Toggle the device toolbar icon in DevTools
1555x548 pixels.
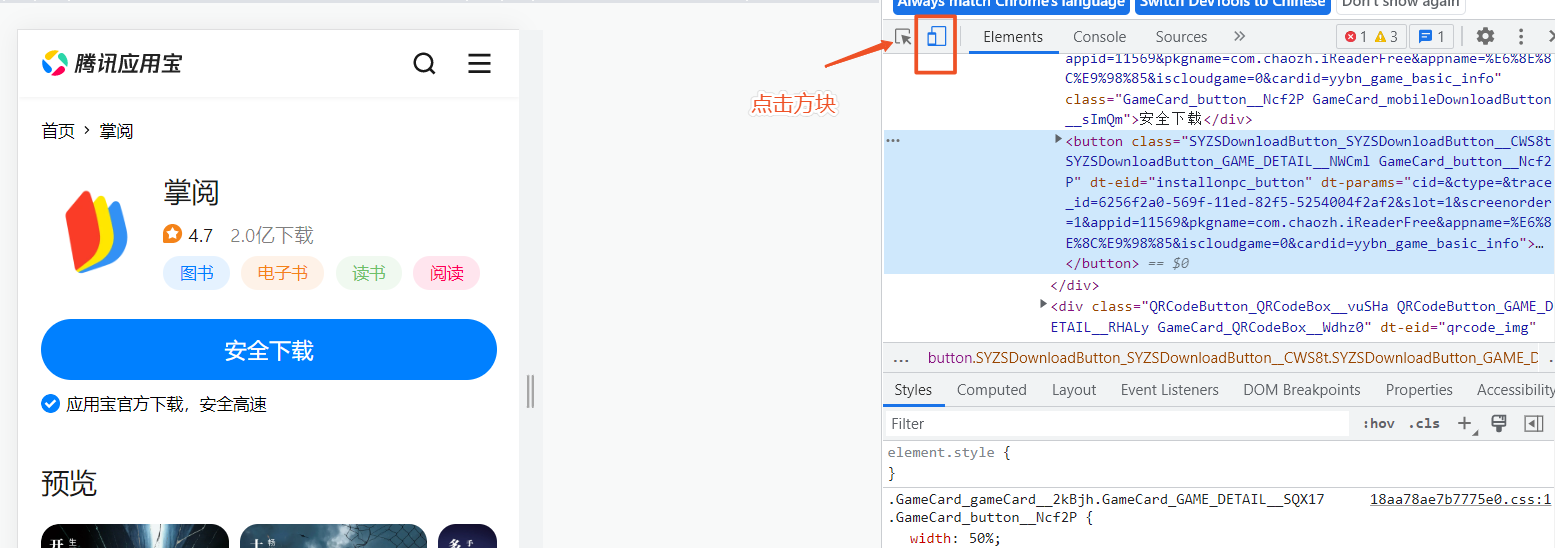936,37
